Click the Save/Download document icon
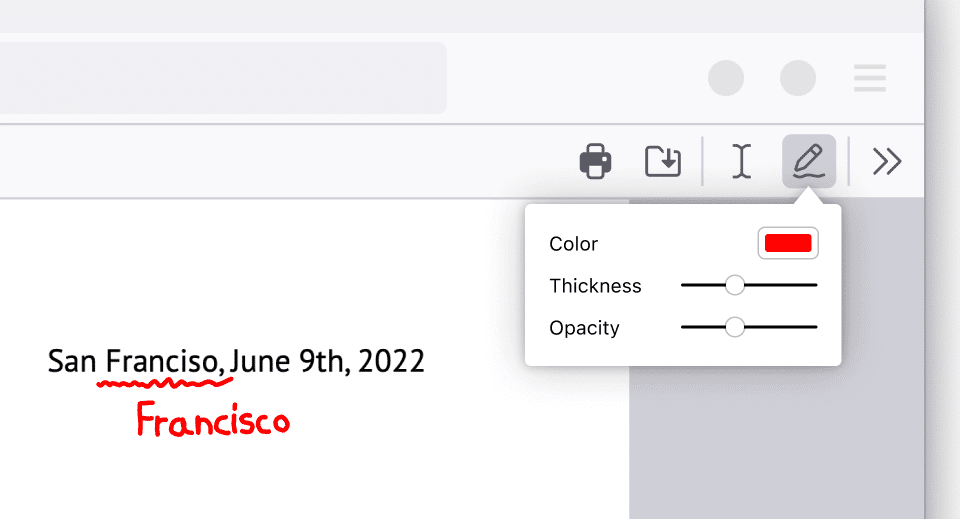The image size is (961, 520). click(663, 161)
